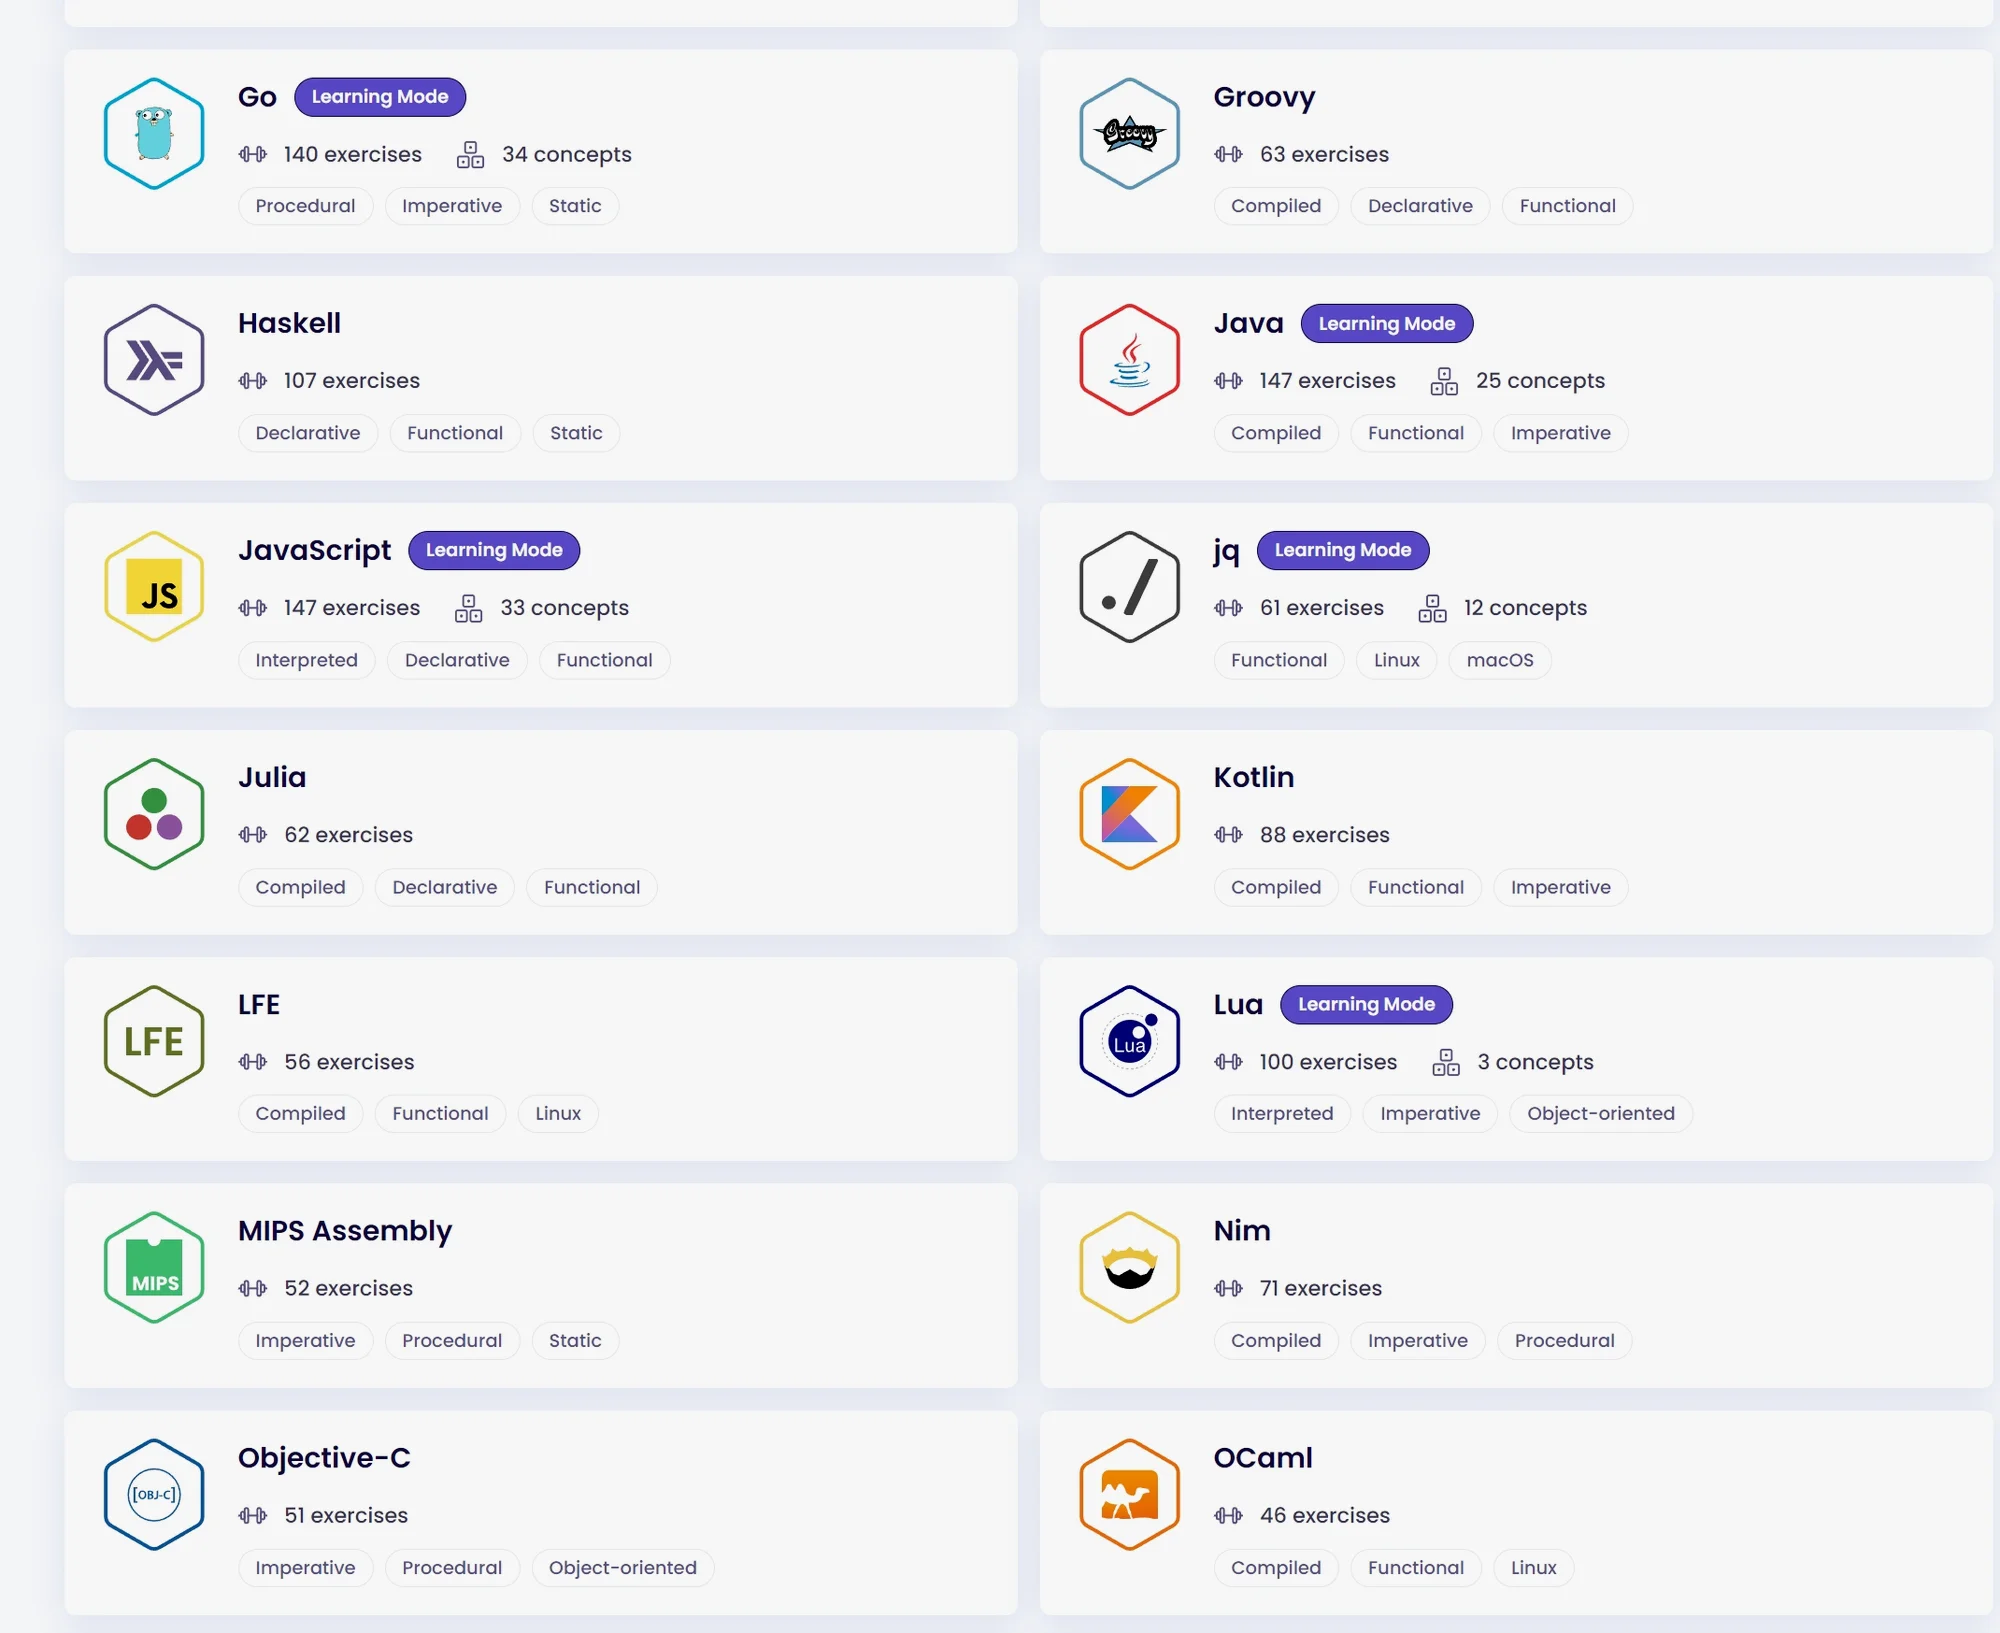This screenshot has width=2000, height=1633.
Task: Click the JavaScript JS hexagon logo
Action: point(154,587)
